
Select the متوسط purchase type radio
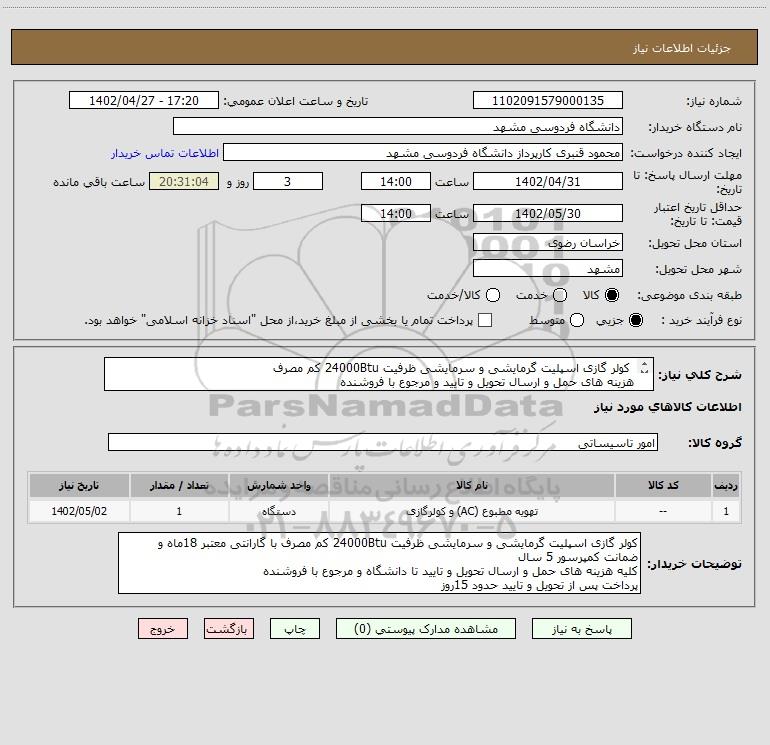(577, 320)
